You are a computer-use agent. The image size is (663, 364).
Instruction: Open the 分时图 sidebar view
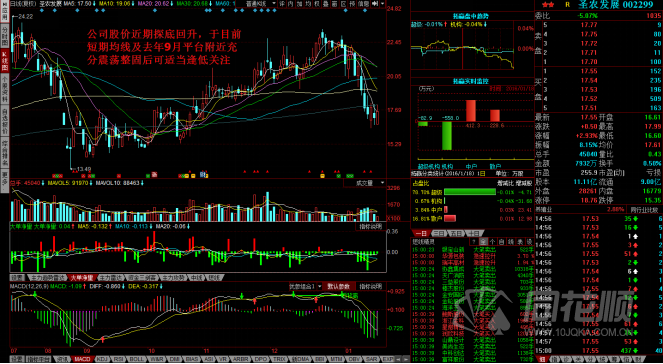click(5, 36)
